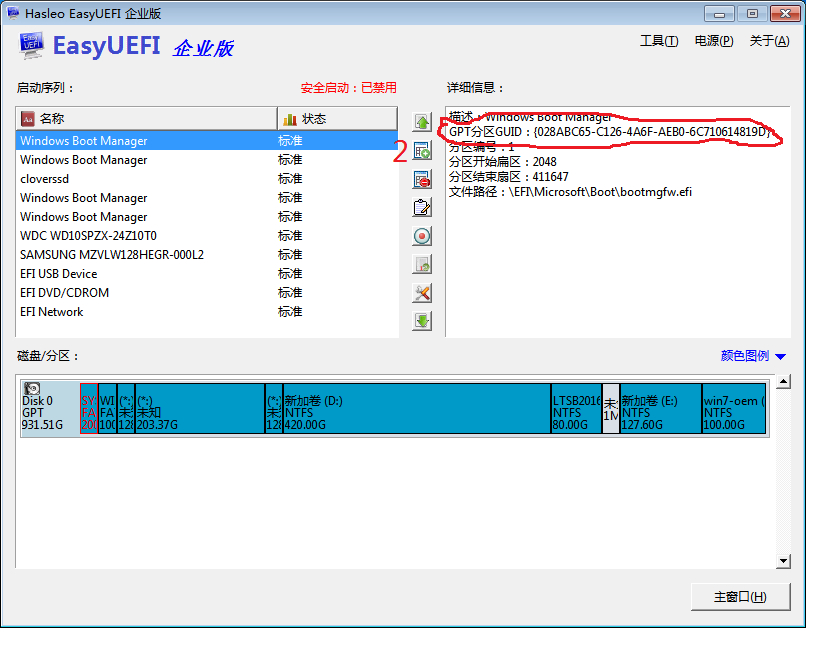The height and width of the screenshot is (648, 817).
Task: Click the red one-time boot icon
Action: (422, 236)
